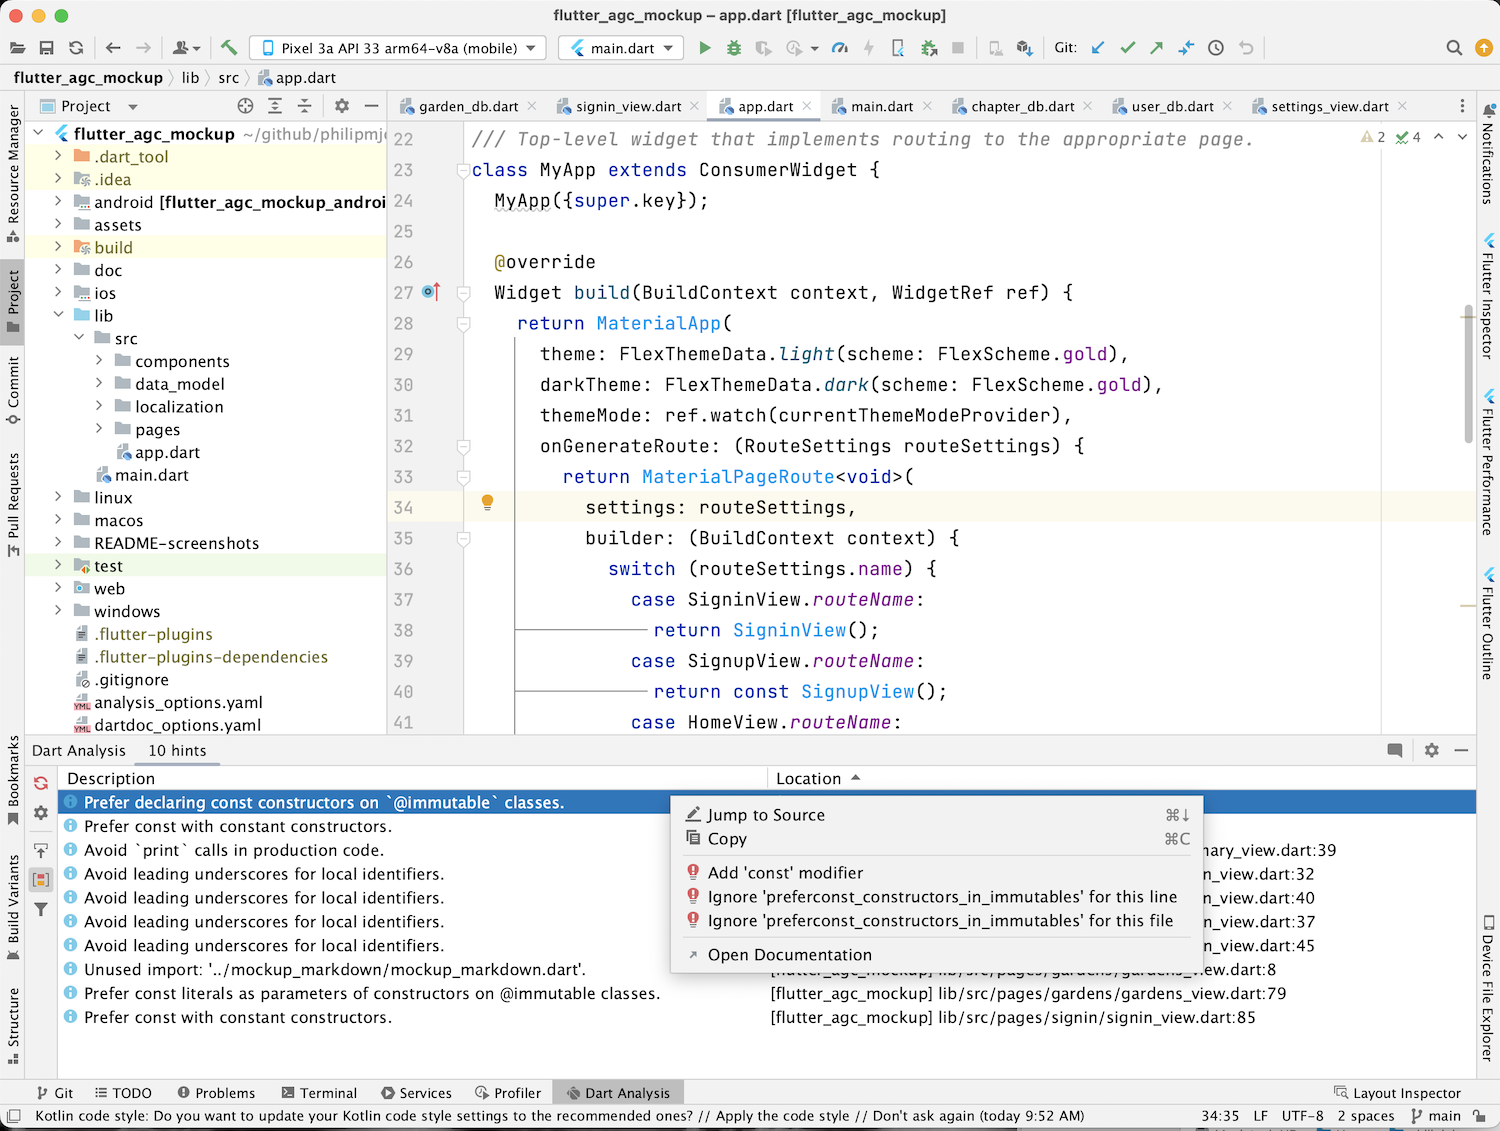Restart Dart Analysis Server icon

tap(41, 783)
